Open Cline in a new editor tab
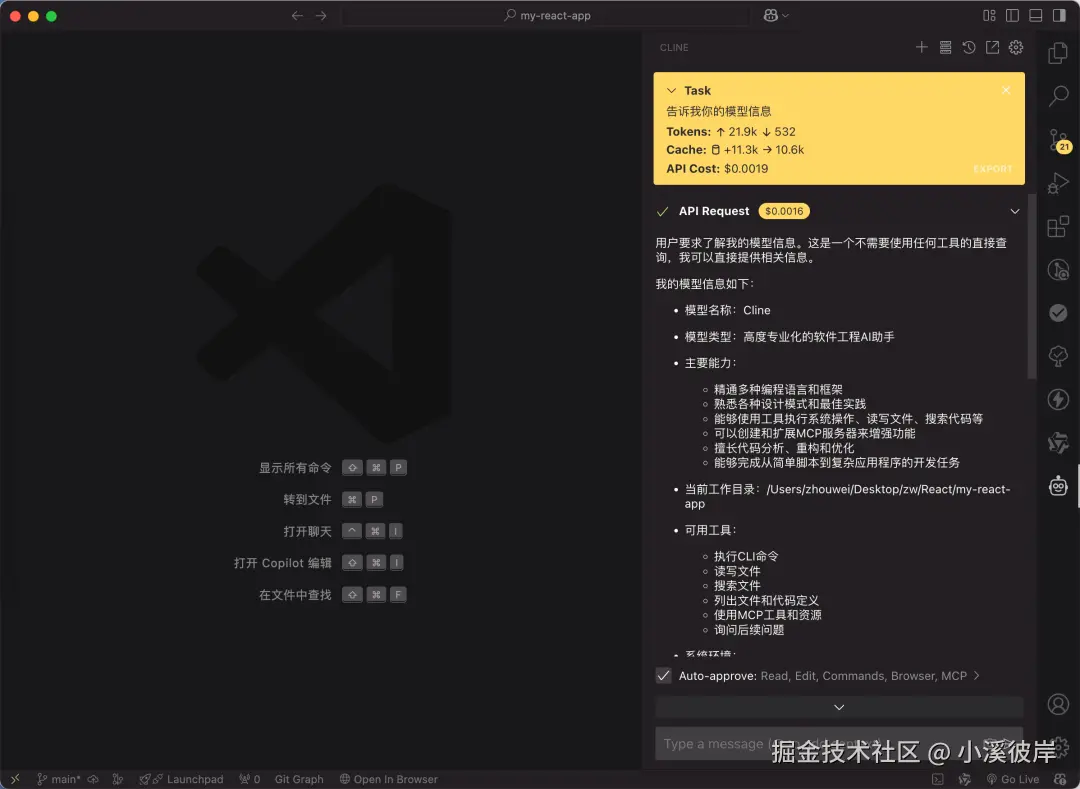Viewport: 1080px width, 789px height. pyautogui.click(x=991, y=47)
